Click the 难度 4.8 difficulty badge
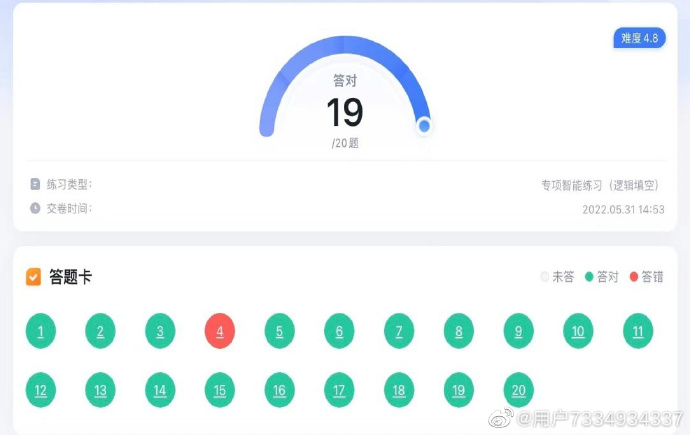Screen dimensions: 690x435 coord(639,38)
